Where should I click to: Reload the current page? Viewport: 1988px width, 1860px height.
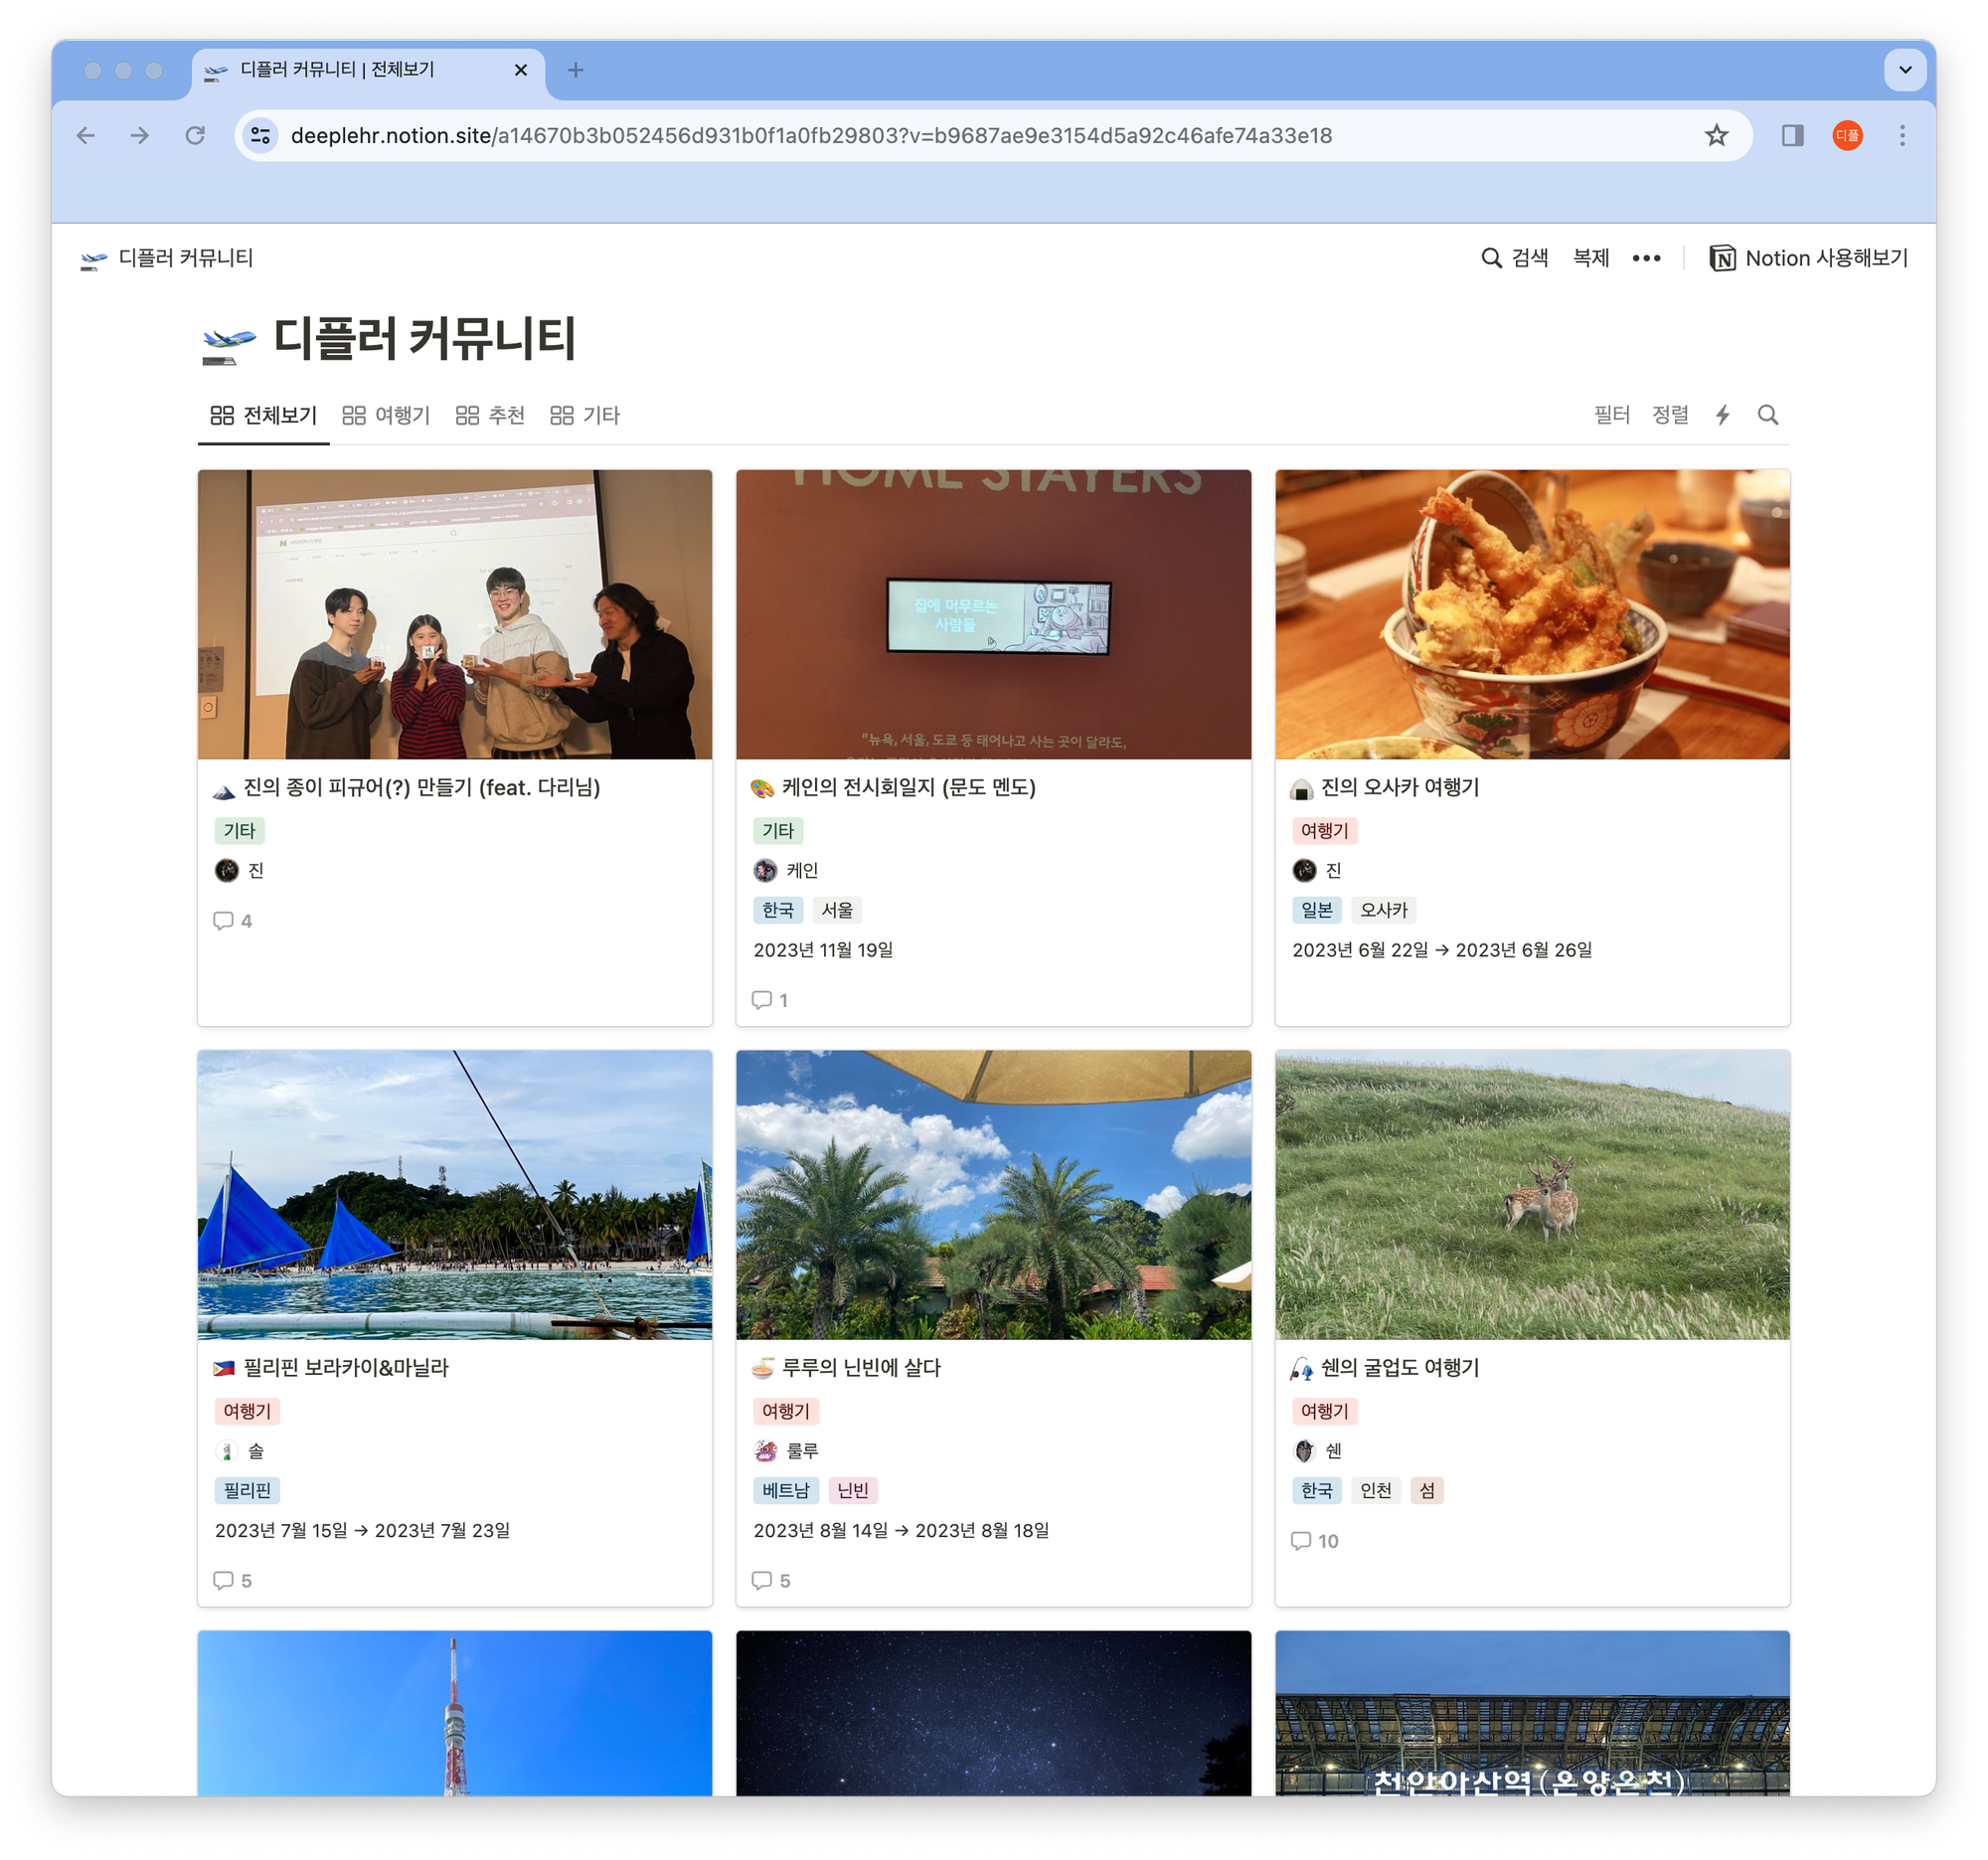click(x=195, y=135)
